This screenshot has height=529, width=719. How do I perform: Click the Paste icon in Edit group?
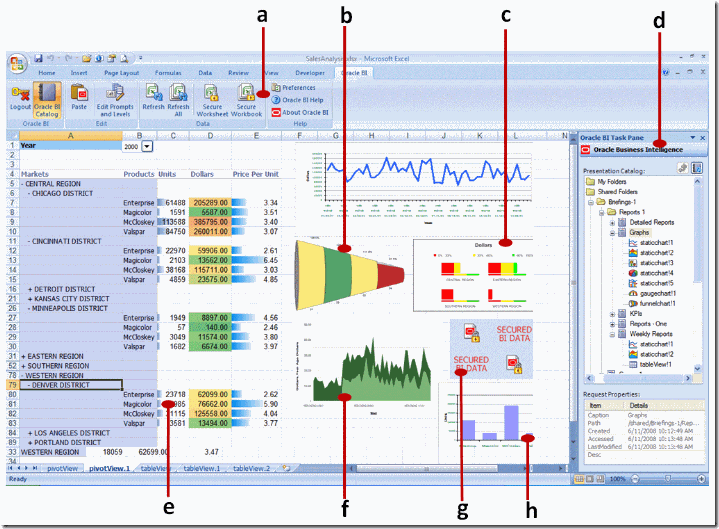tap(79, 93)
